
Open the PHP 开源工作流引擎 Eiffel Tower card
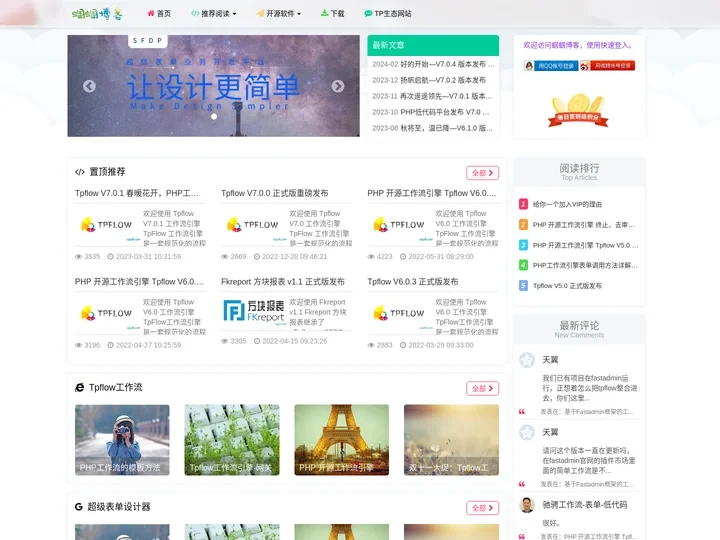tap(342, 440)
